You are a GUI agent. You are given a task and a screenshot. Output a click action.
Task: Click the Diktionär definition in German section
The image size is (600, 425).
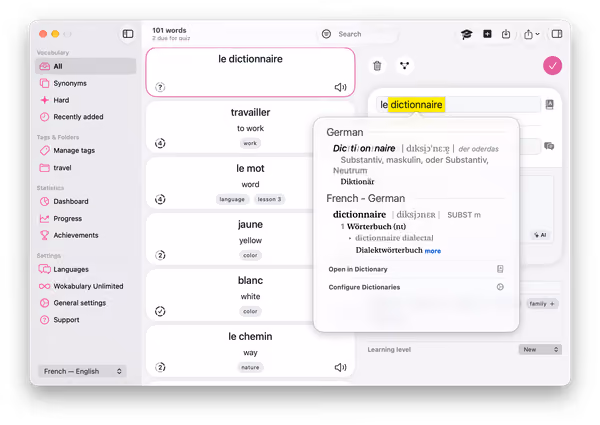click(357, 182)
